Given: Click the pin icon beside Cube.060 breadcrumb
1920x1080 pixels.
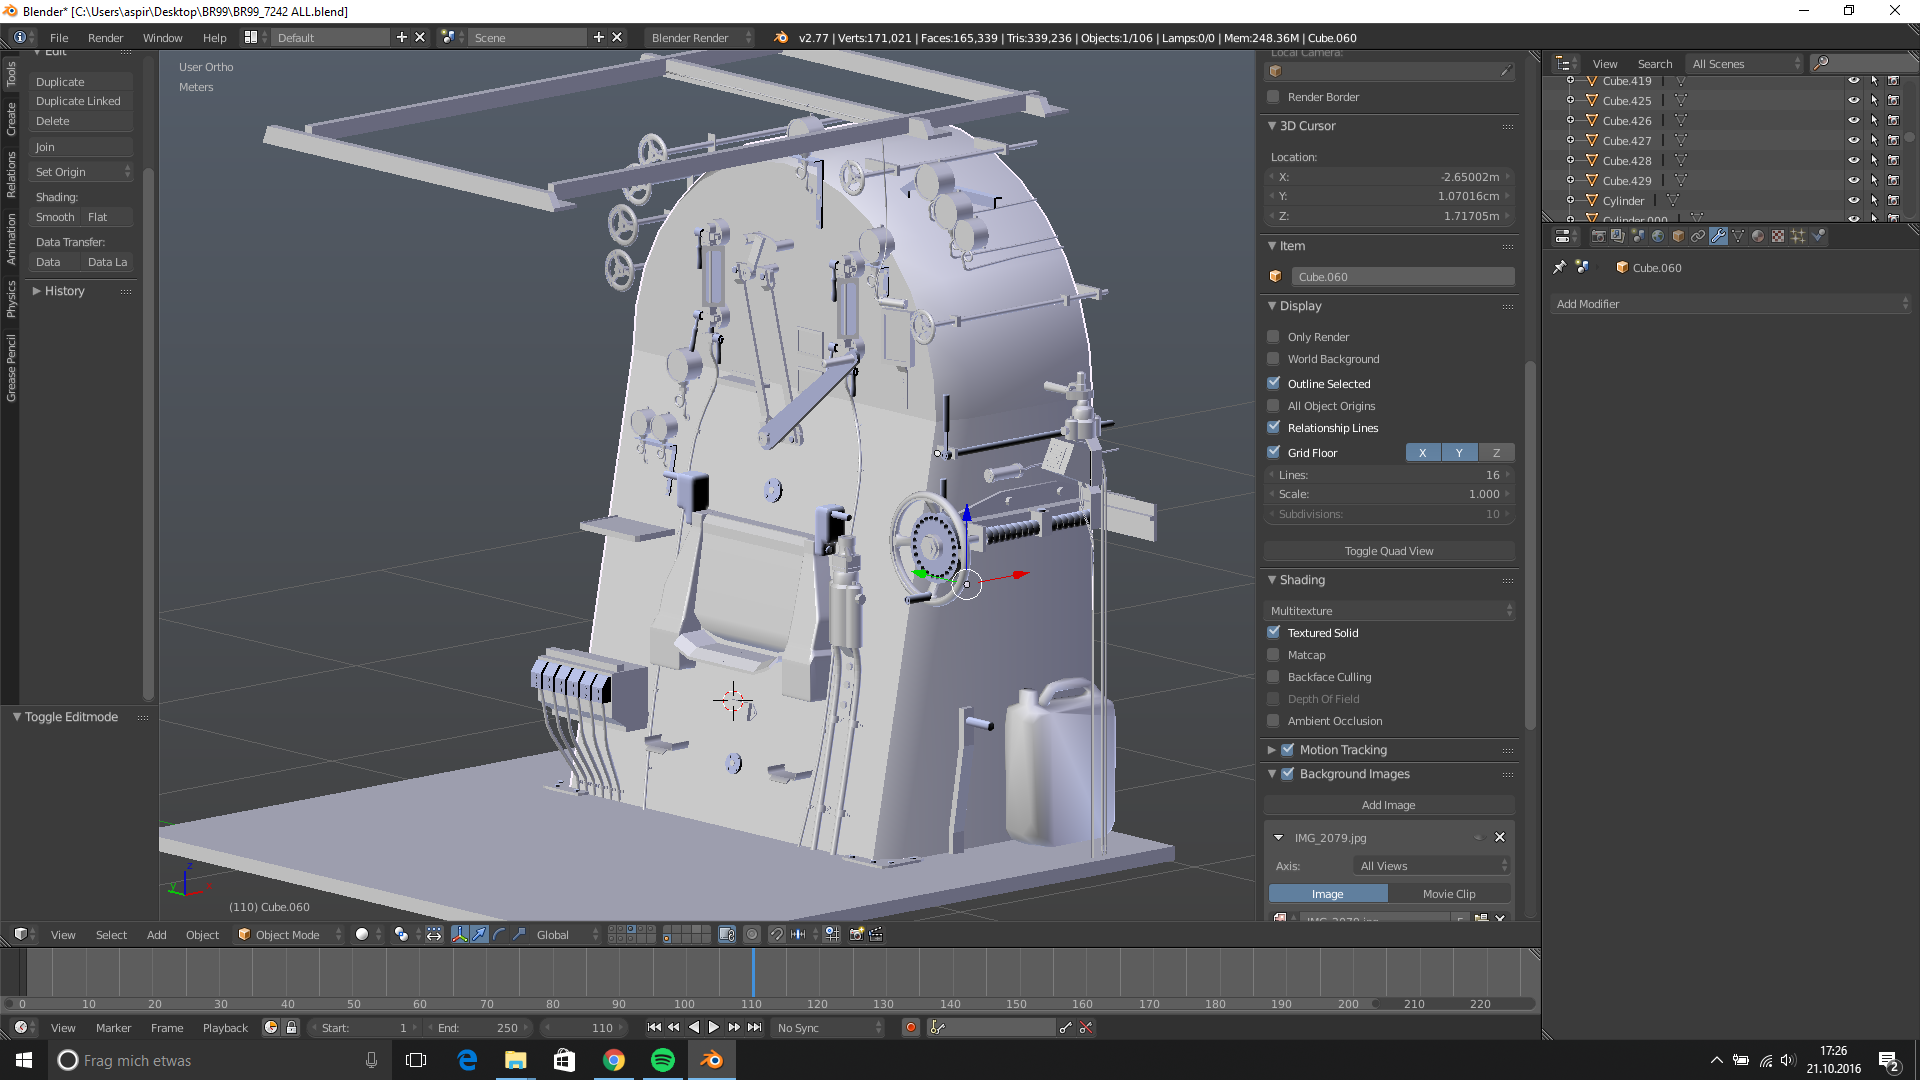Looking at the screenshot, I should click(x=1559, y=267).
